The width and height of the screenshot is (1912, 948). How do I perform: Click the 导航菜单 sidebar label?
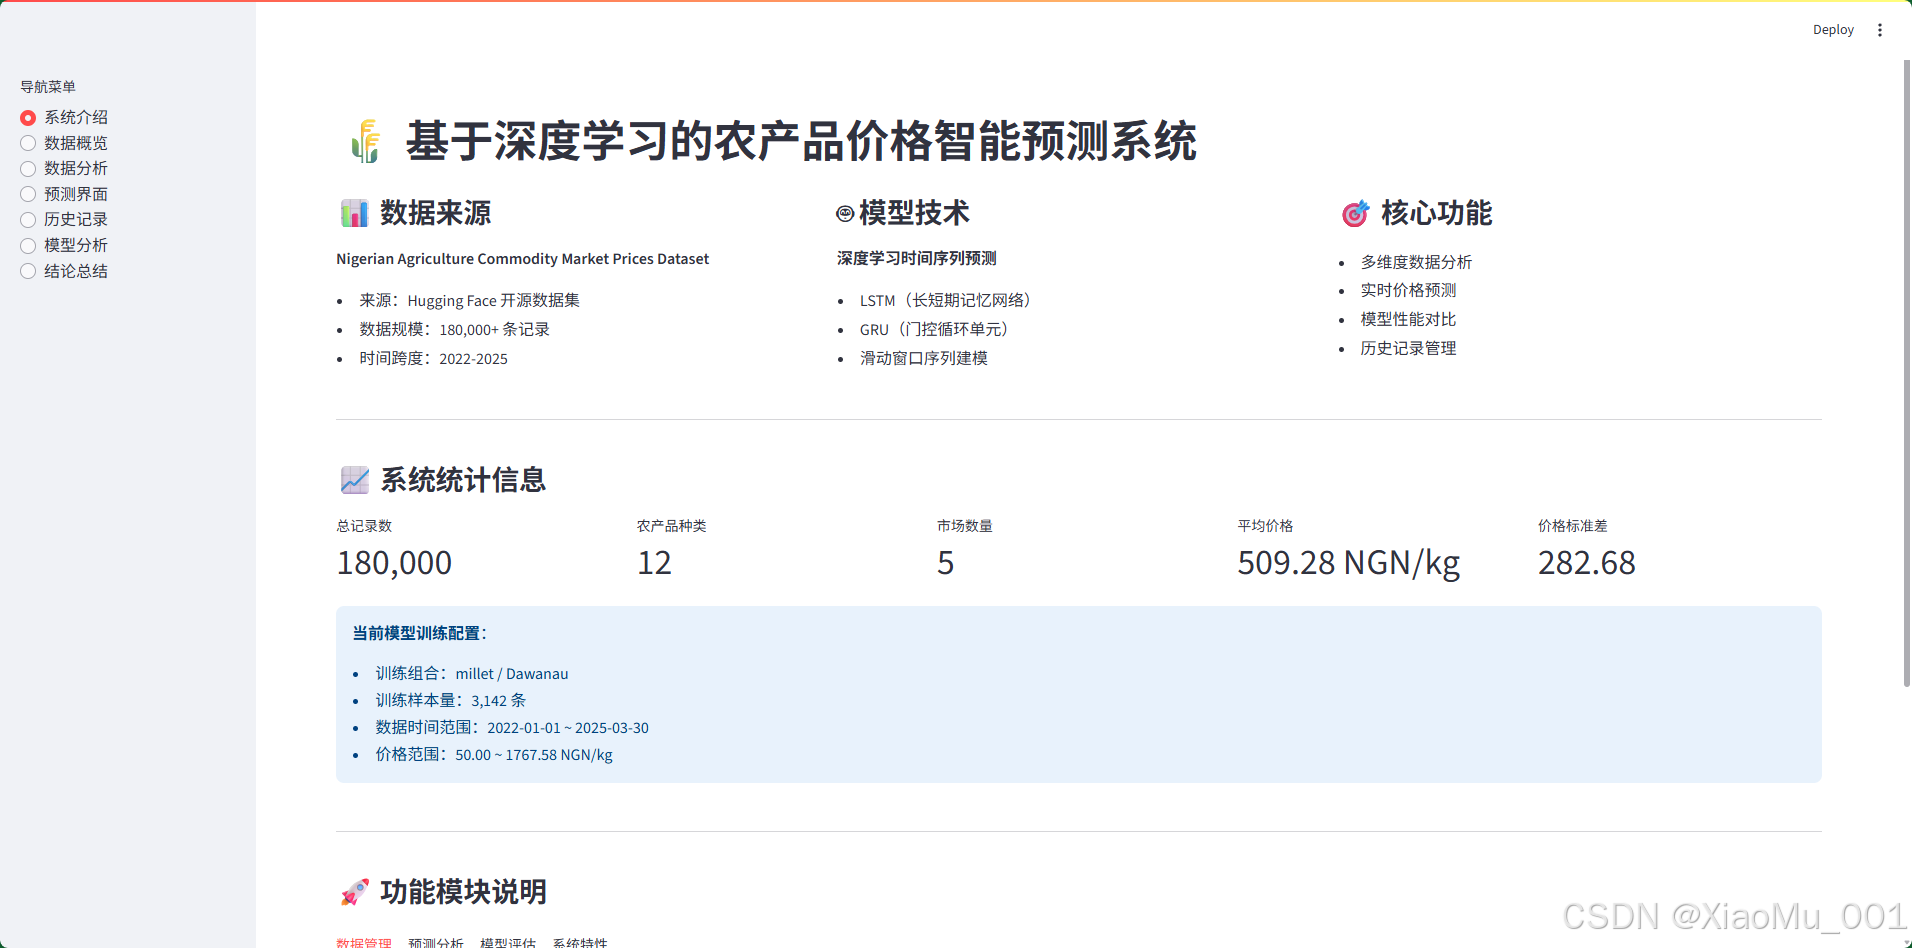tap(48, 87)
